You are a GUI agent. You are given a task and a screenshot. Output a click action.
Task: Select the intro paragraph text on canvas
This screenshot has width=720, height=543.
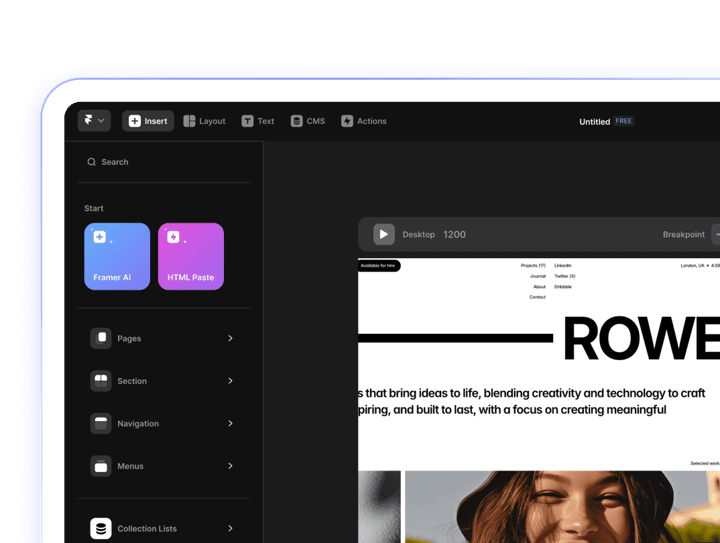point(532,401)
